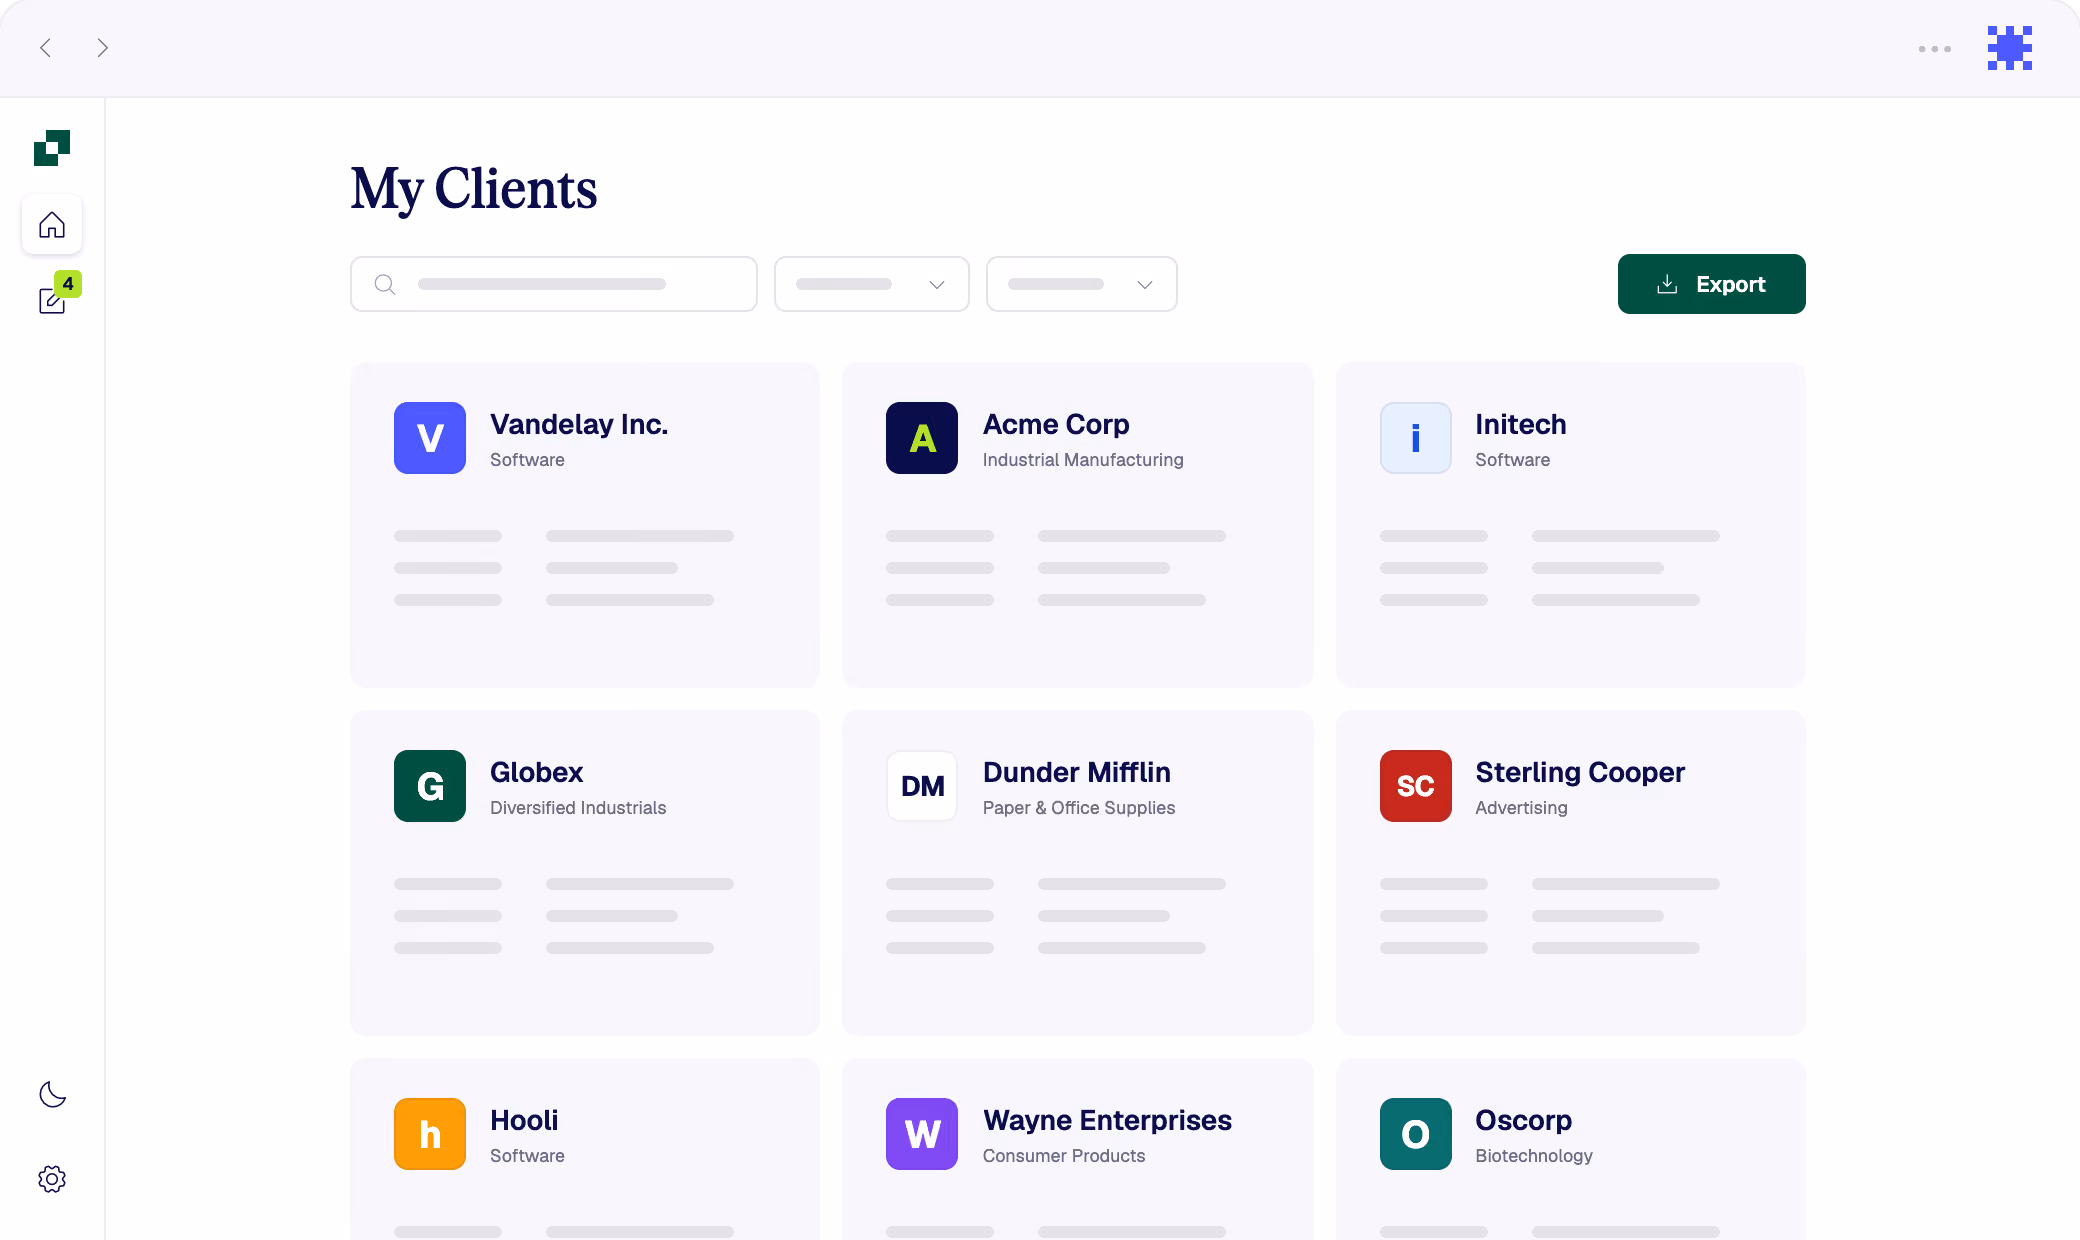Open the Vandelay Inc. client name
Viewport: 2080px width, 1240px height.
click(579, 424)
